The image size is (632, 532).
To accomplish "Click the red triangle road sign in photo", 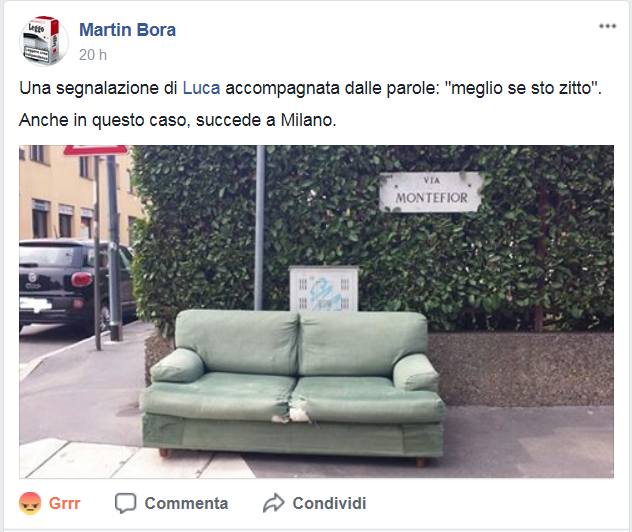I will (96, 150).
